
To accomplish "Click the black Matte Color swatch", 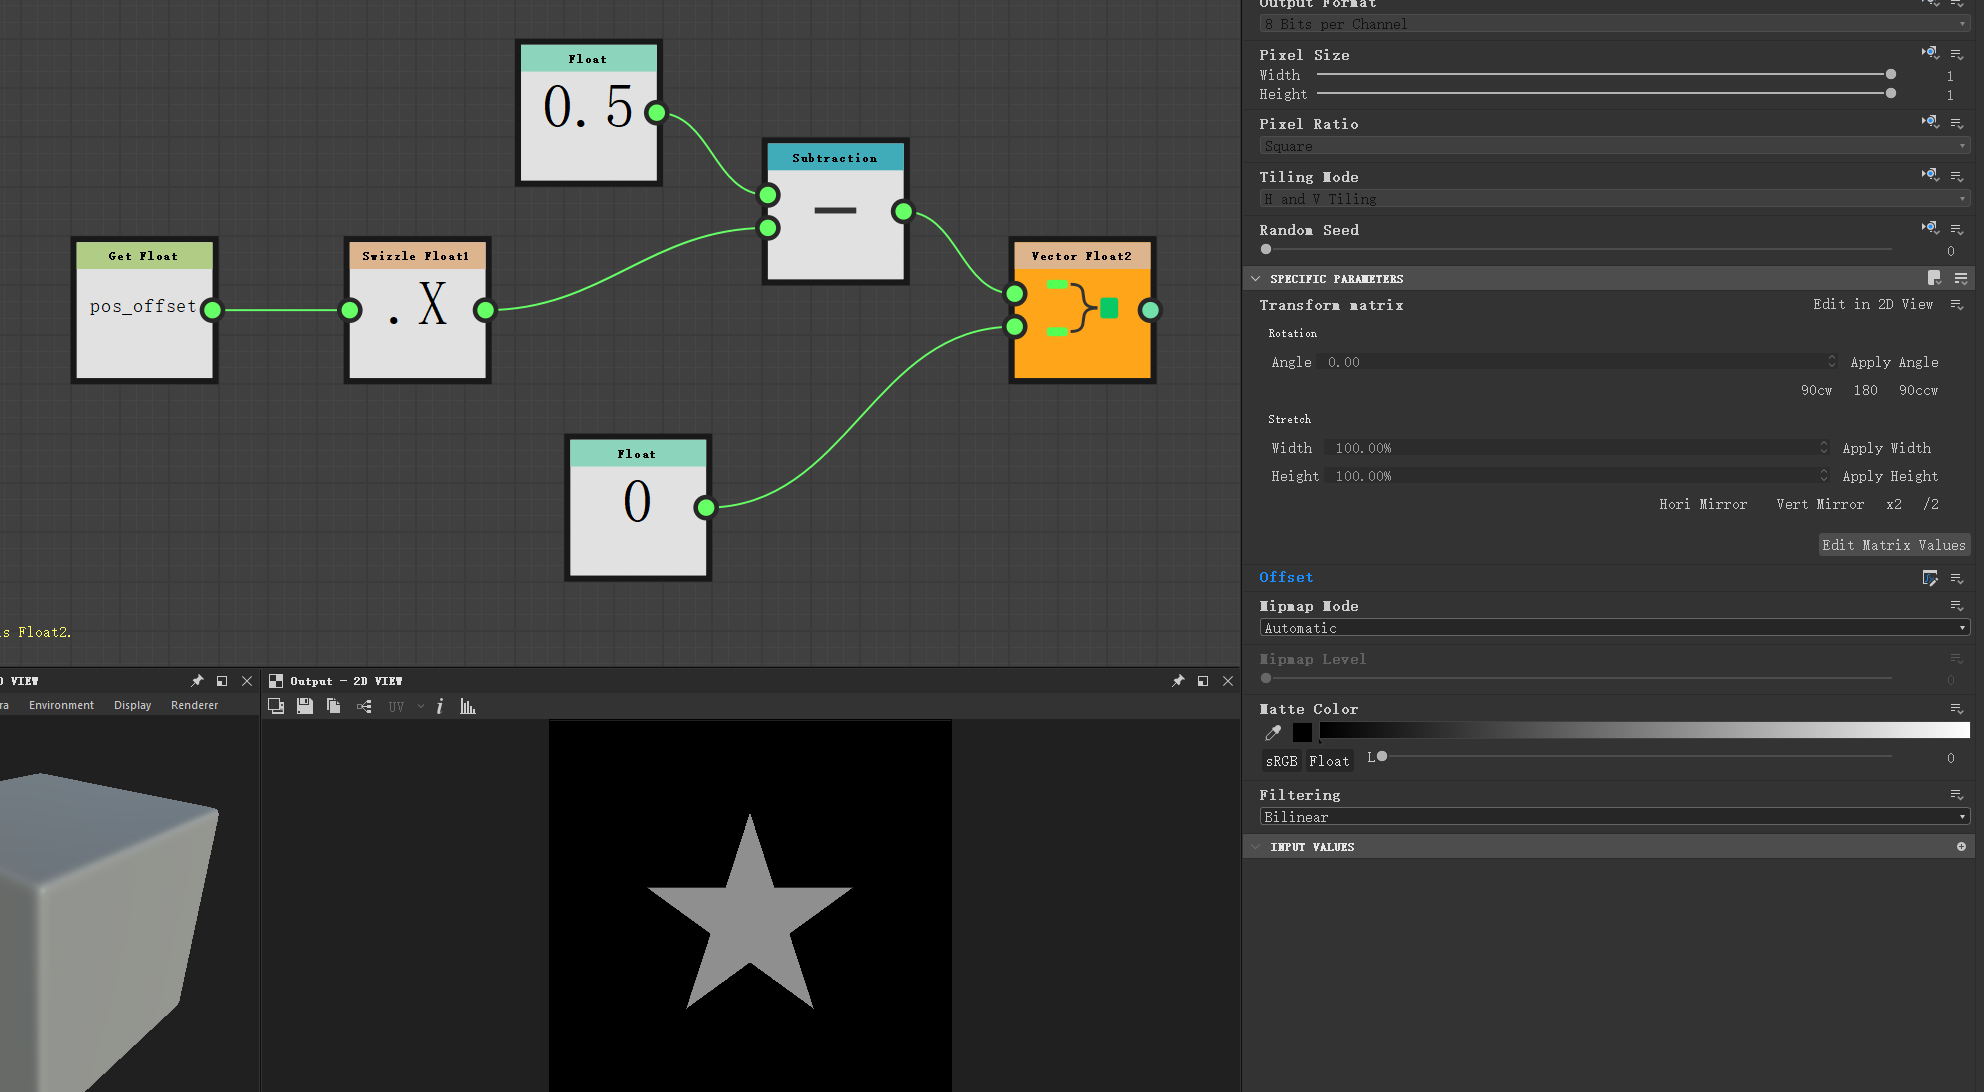I will pyautogui.click(x=1302, y=733).
